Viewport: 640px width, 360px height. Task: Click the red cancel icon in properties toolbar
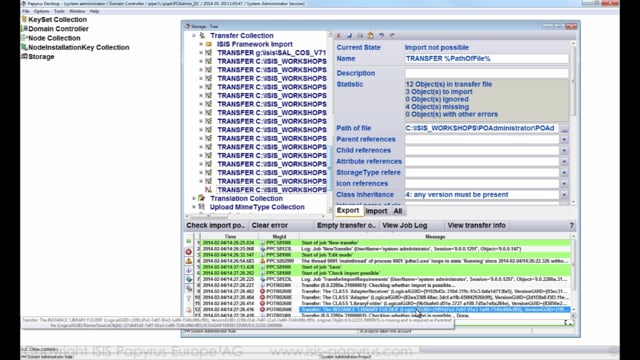pyautogui.click(x=338, y=36)
